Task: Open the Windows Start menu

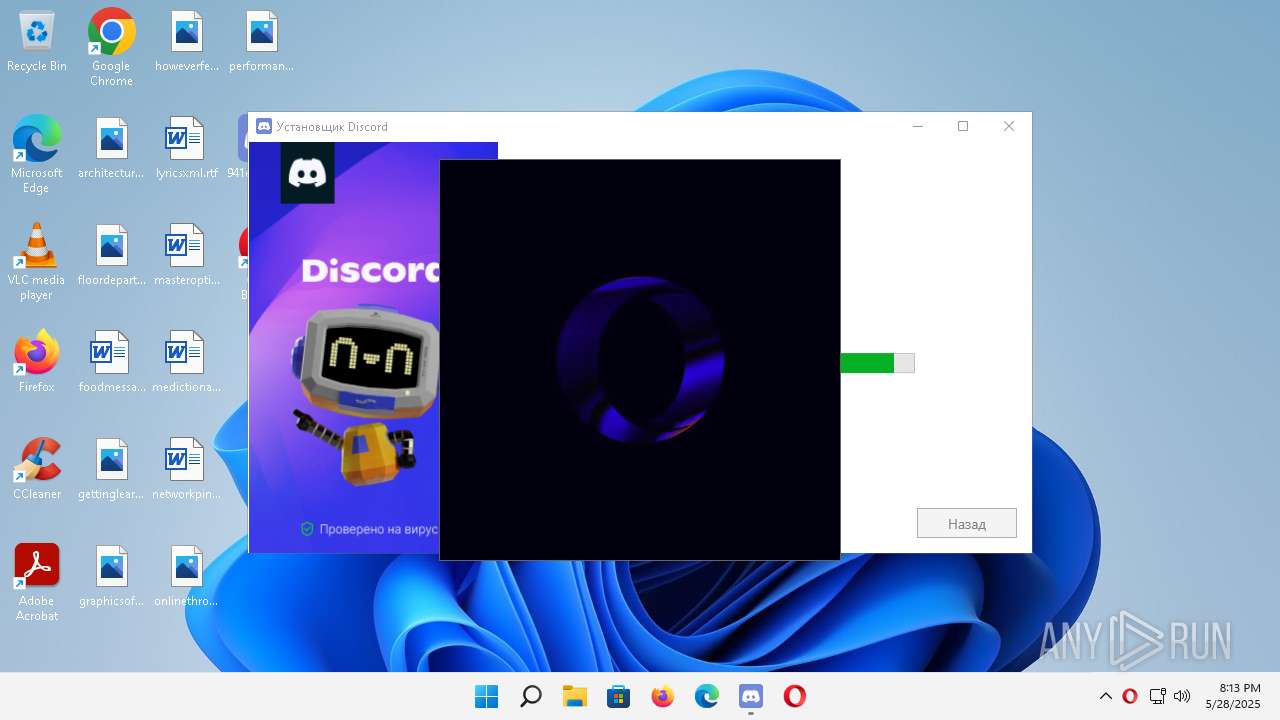Action: pos(487,696)
